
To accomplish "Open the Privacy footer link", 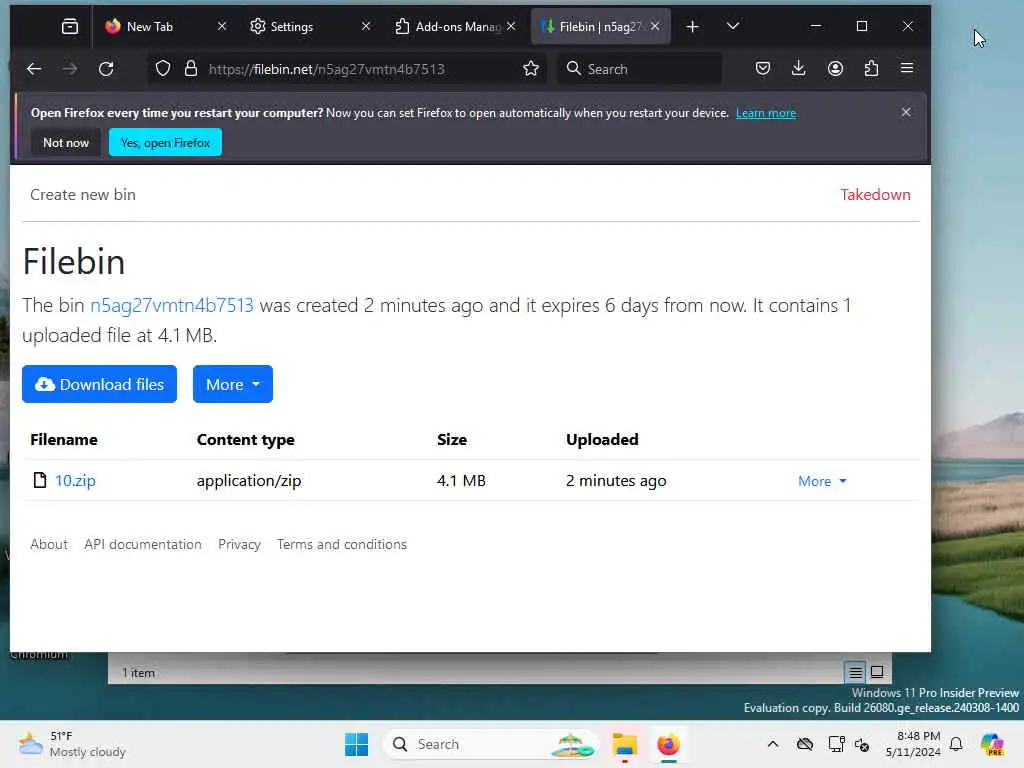I will pos(239,544).
